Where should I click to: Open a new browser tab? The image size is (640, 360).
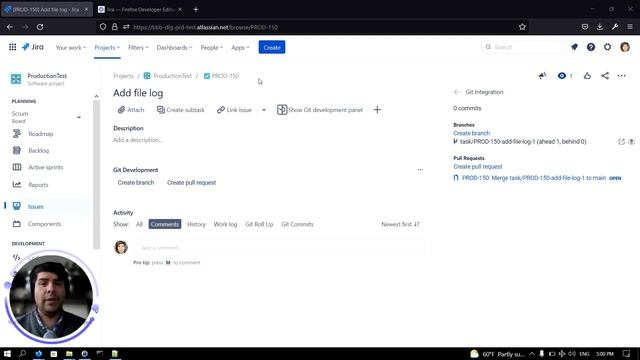196,9
